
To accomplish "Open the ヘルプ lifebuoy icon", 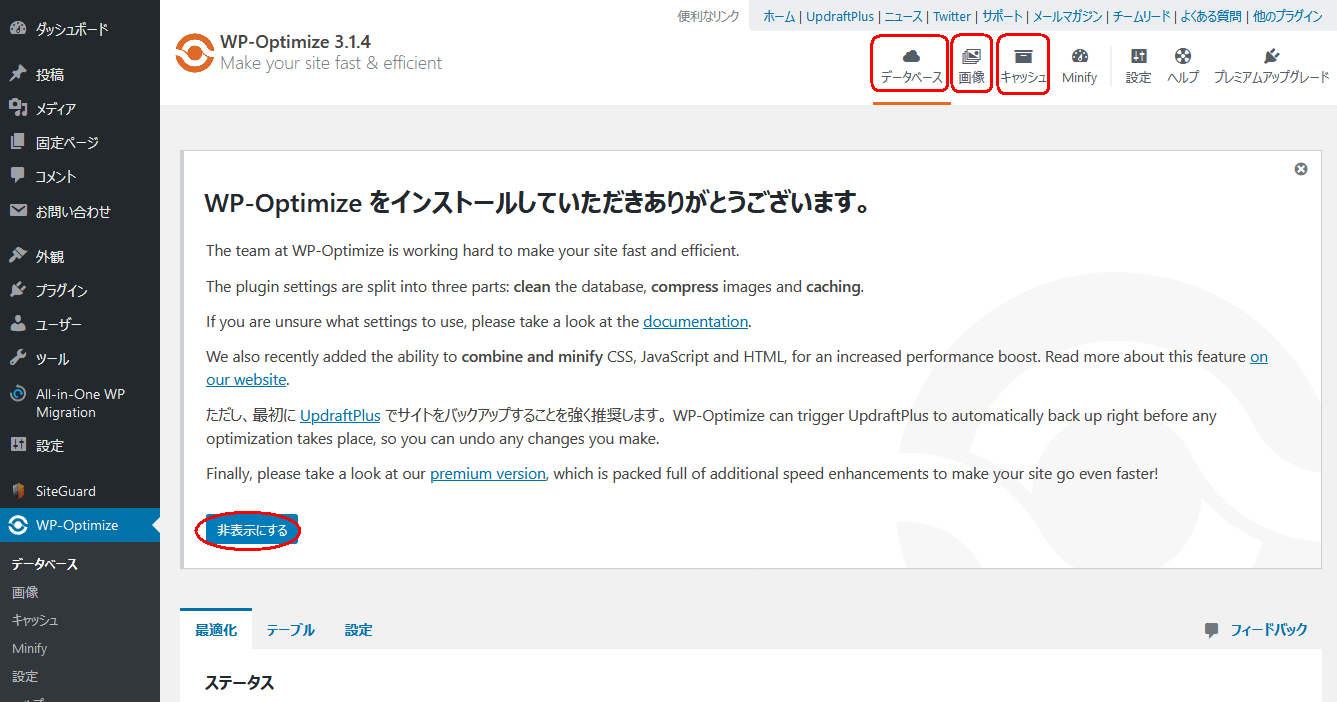I will click(x=1183, y=57).
